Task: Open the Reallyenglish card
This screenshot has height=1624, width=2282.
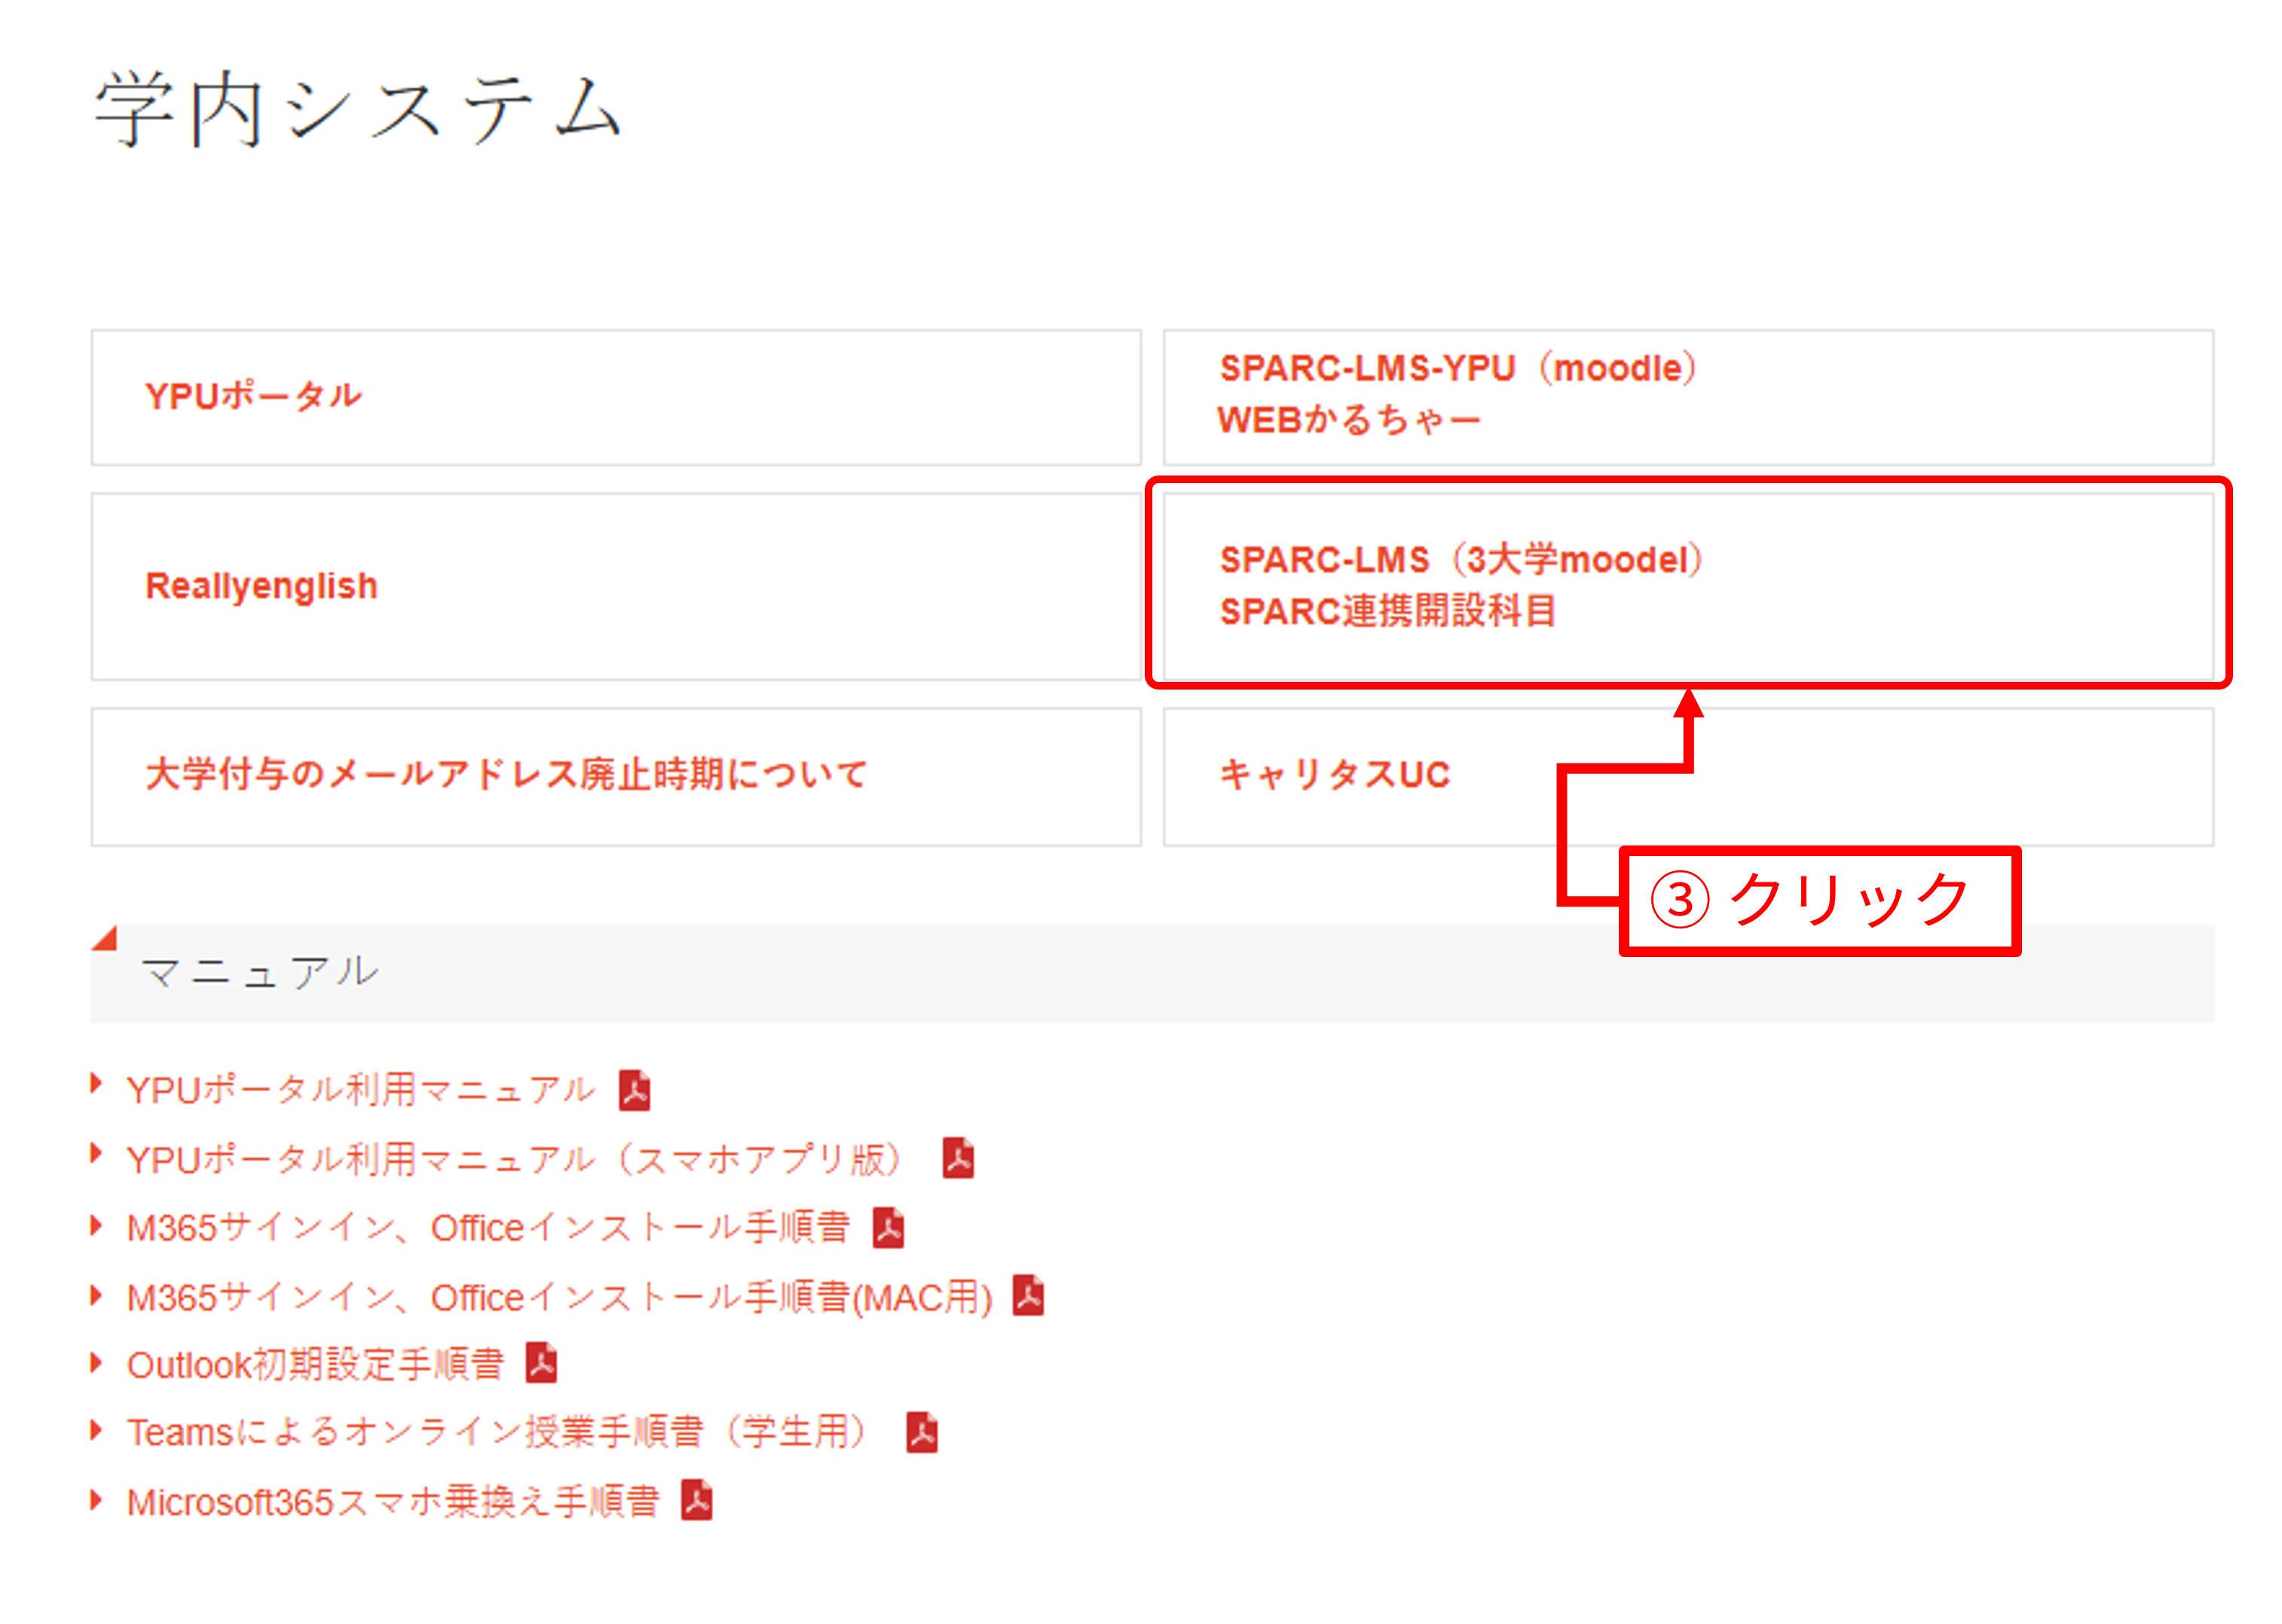Action: tap(615, 586)
